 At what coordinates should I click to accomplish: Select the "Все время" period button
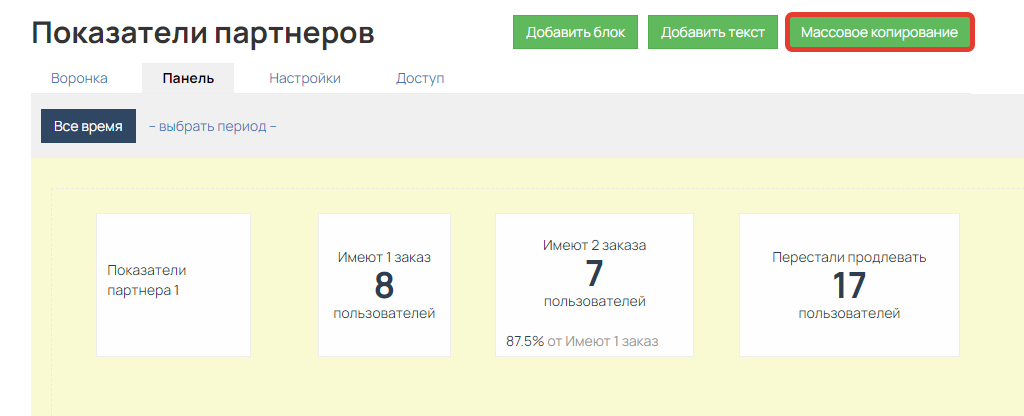[88, 126]
